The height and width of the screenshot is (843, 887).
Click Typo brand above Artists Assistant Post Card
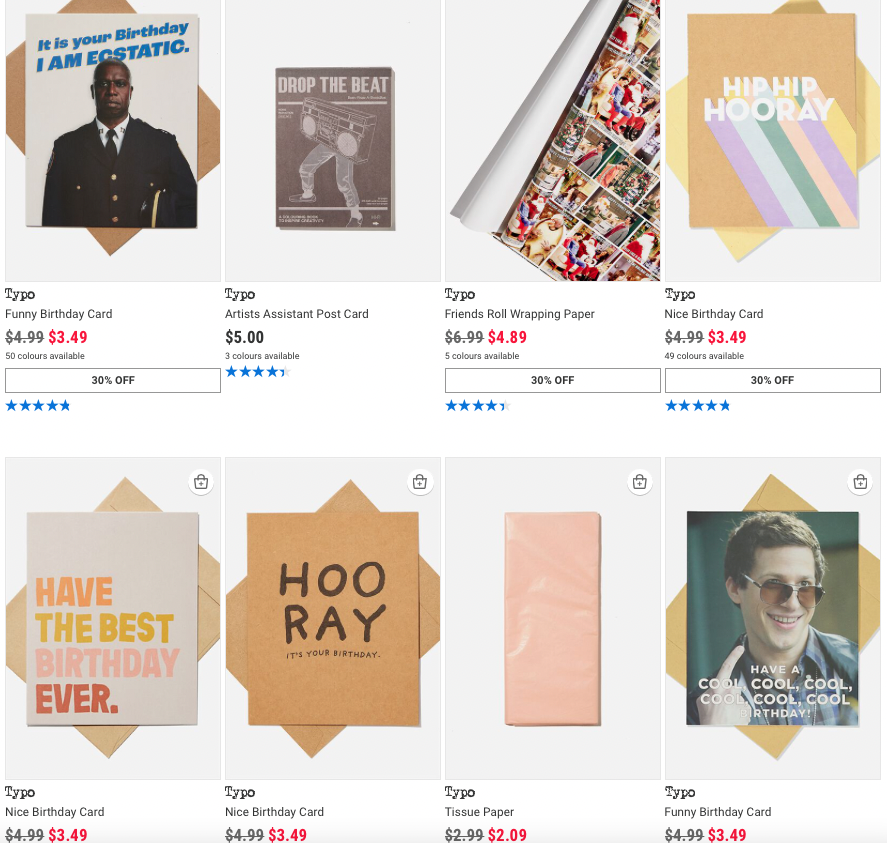coord(240,294)
